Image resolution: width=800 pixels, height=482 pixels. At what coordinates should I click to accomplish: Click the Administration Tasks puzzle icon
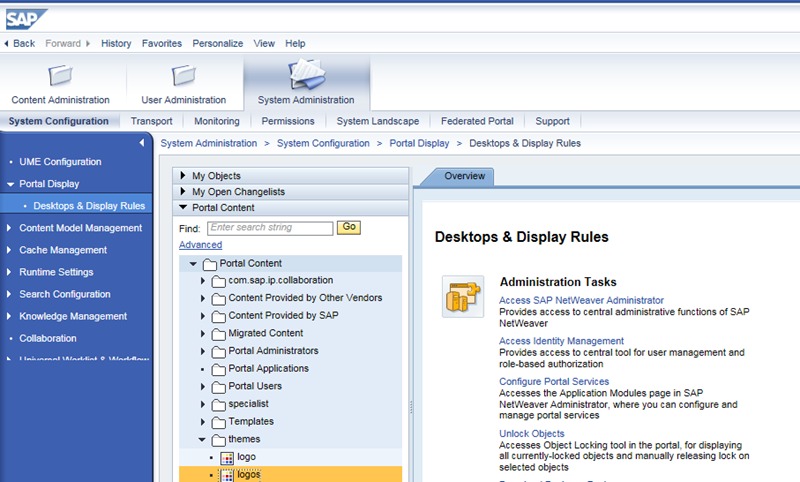tap(463, 297)
